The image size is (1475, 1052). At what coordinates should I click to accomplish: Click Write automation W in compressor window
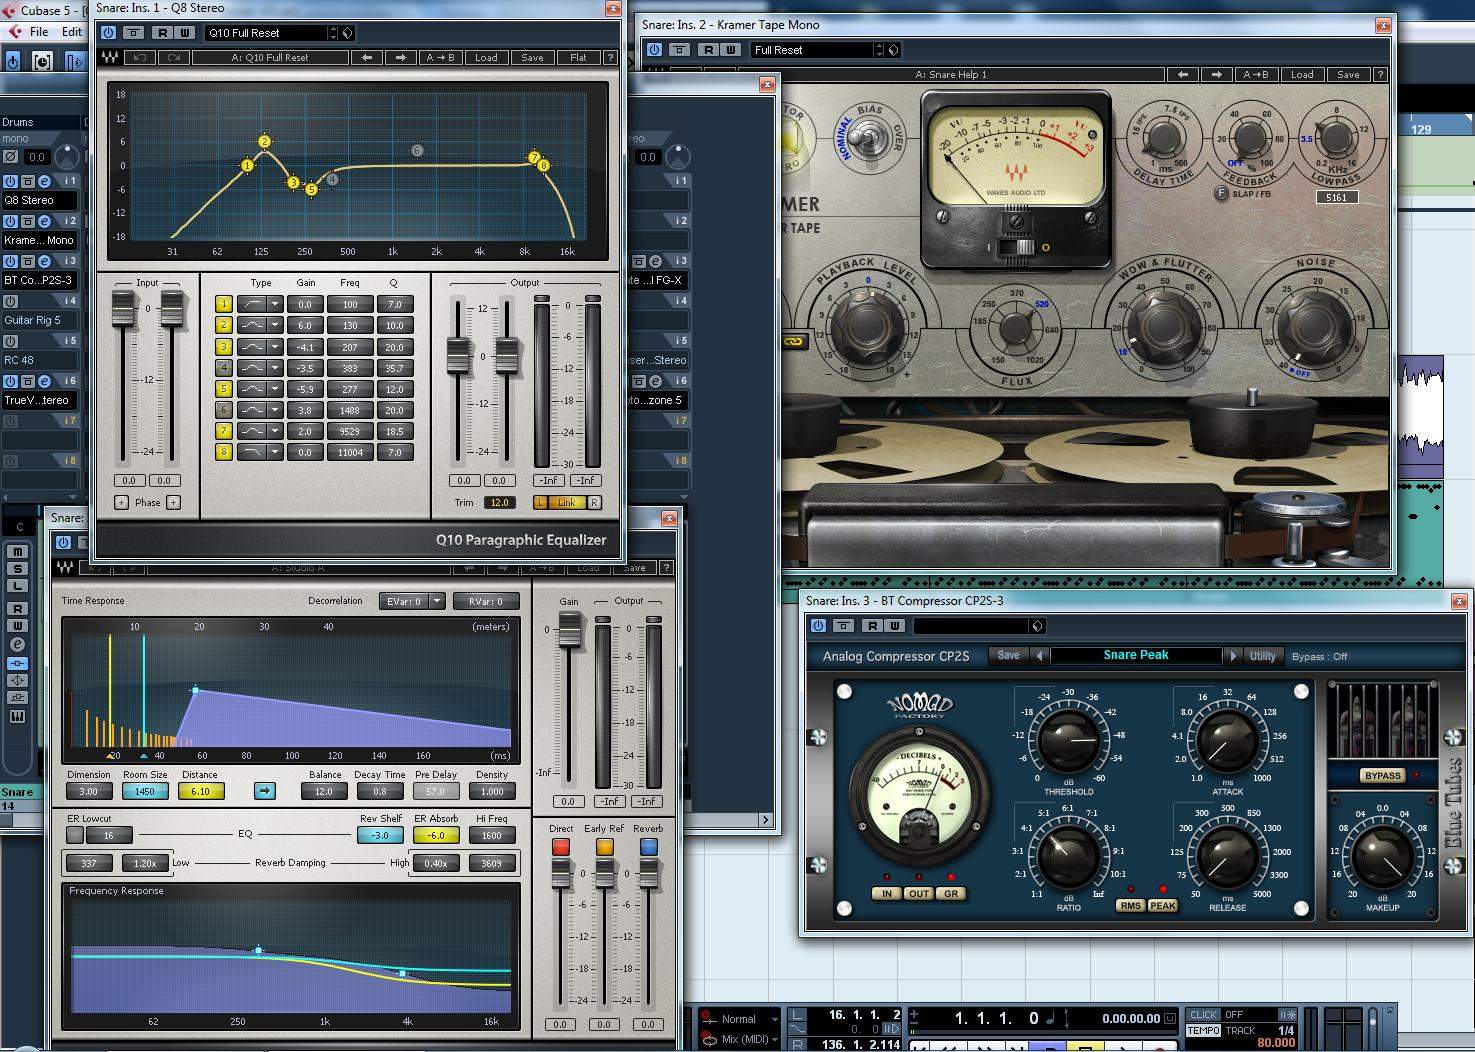[894, 626]
